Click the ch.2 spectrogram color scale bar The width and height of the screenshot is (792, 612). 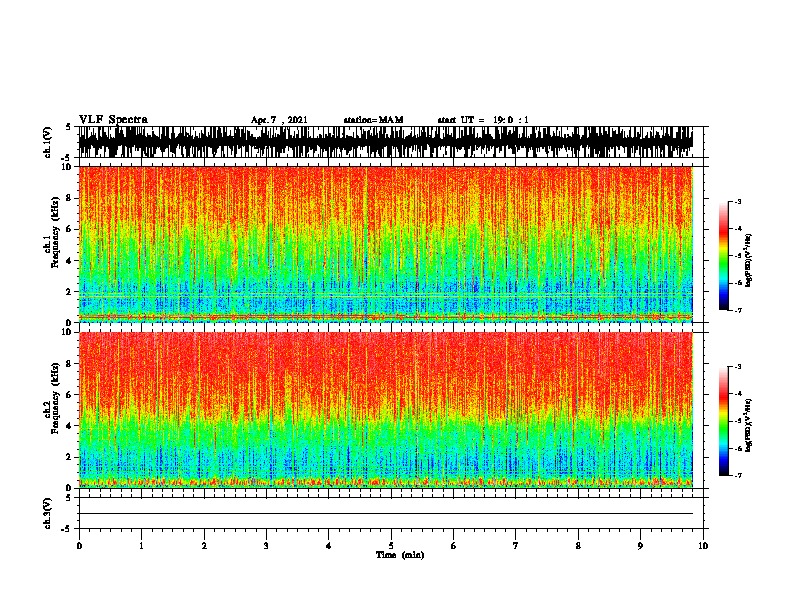(x=723, y=421)
